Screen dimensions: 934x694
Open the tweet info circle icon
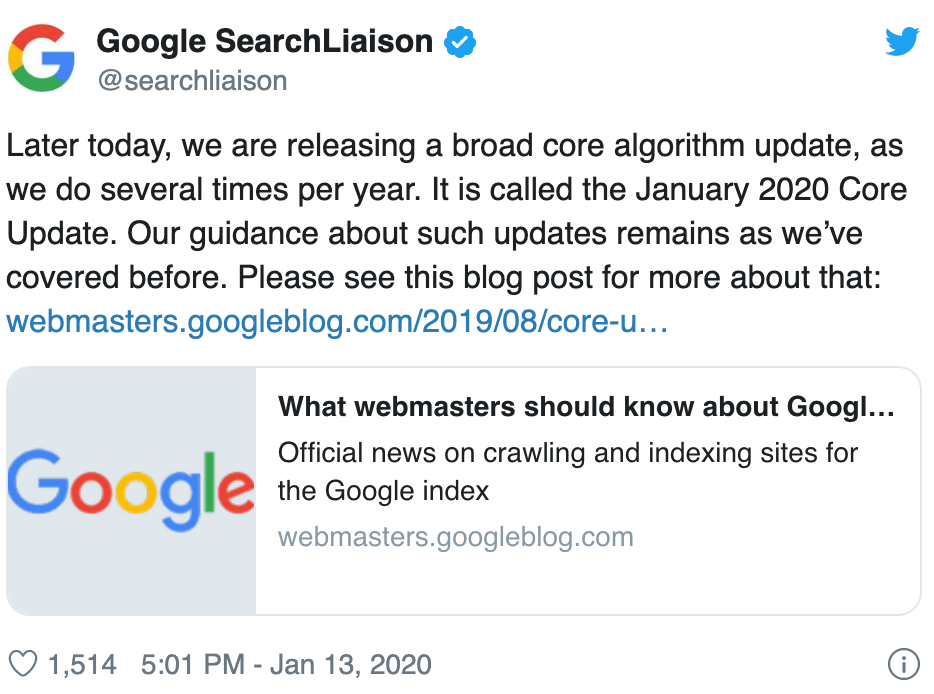(x=903, y=664)
